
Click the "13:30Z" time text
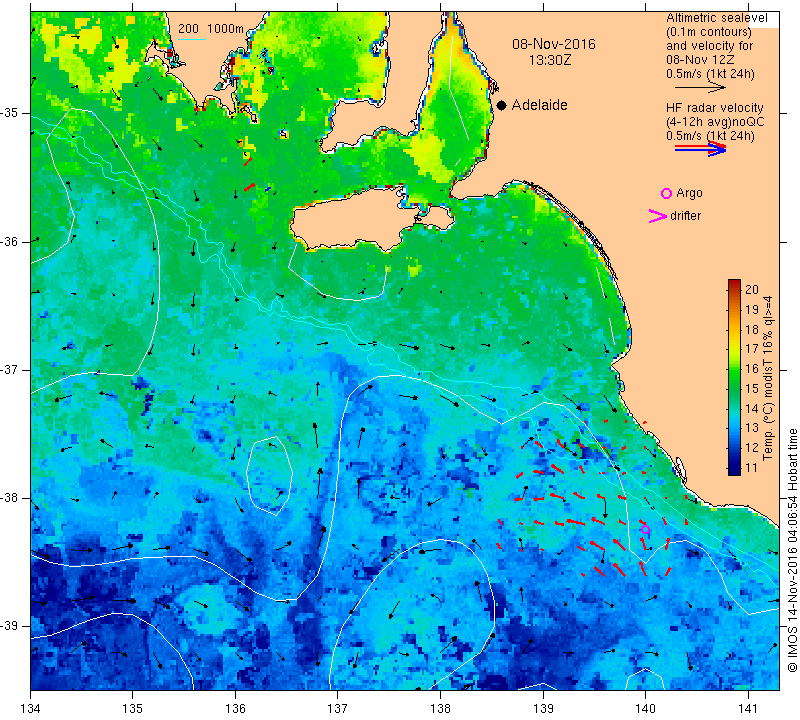point(549,61)
